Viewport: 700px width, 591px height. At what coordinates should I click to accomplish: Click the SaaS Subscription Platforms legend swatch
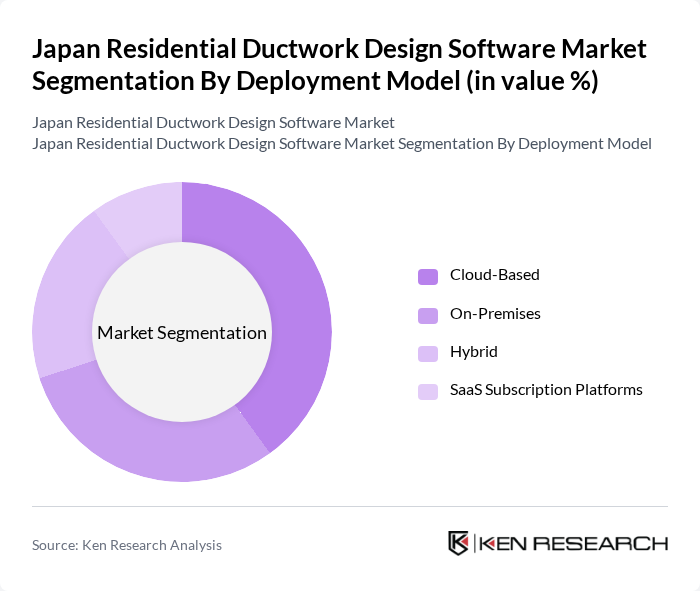[428, 391]
